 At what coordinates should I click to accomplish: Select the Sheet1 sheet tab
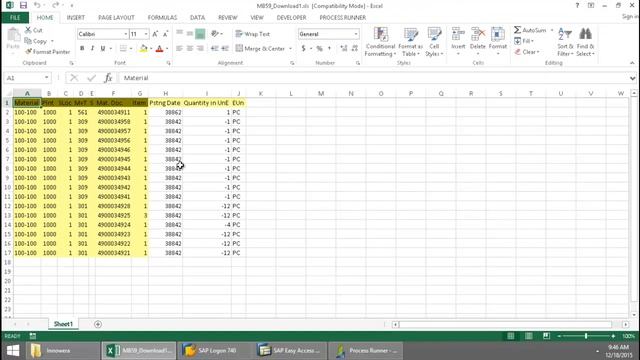63,324
